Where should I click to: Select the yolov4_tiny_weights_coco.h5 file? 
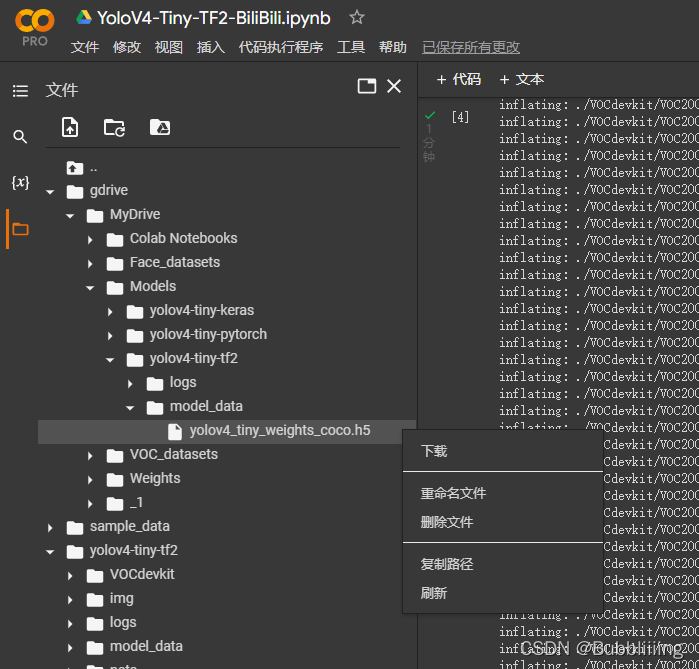pos(227,431)
